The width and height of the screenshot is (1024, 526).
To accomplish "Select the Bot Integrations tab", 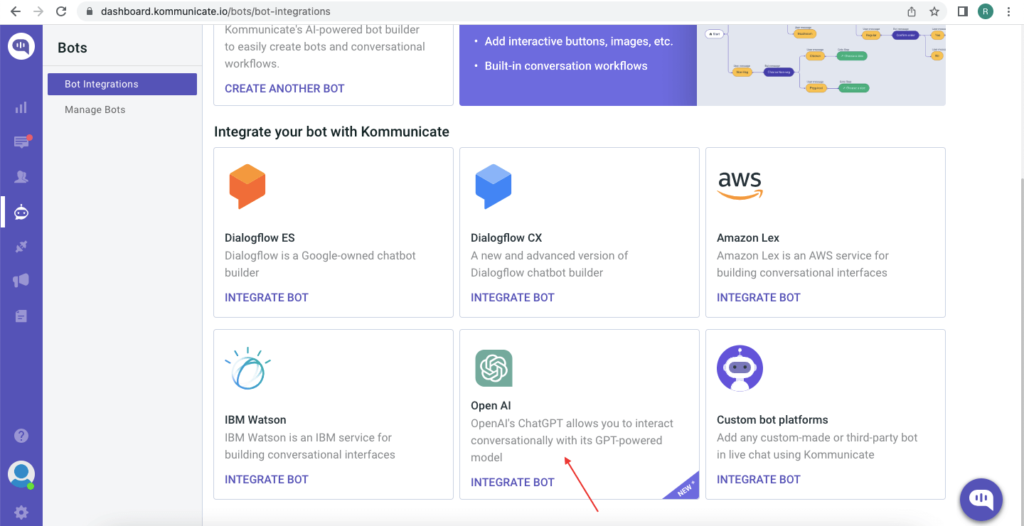I will click(121, 84).
